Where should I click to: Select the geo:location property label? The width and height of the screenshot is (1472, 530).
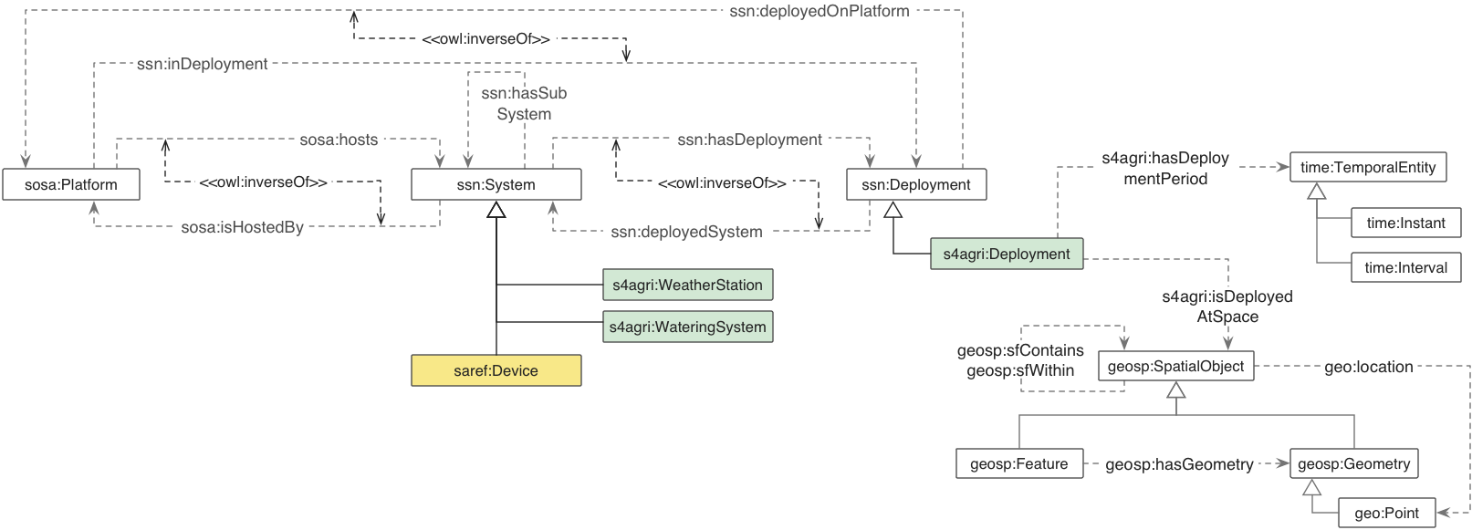pyautogui.click(x=1368, y=367)
